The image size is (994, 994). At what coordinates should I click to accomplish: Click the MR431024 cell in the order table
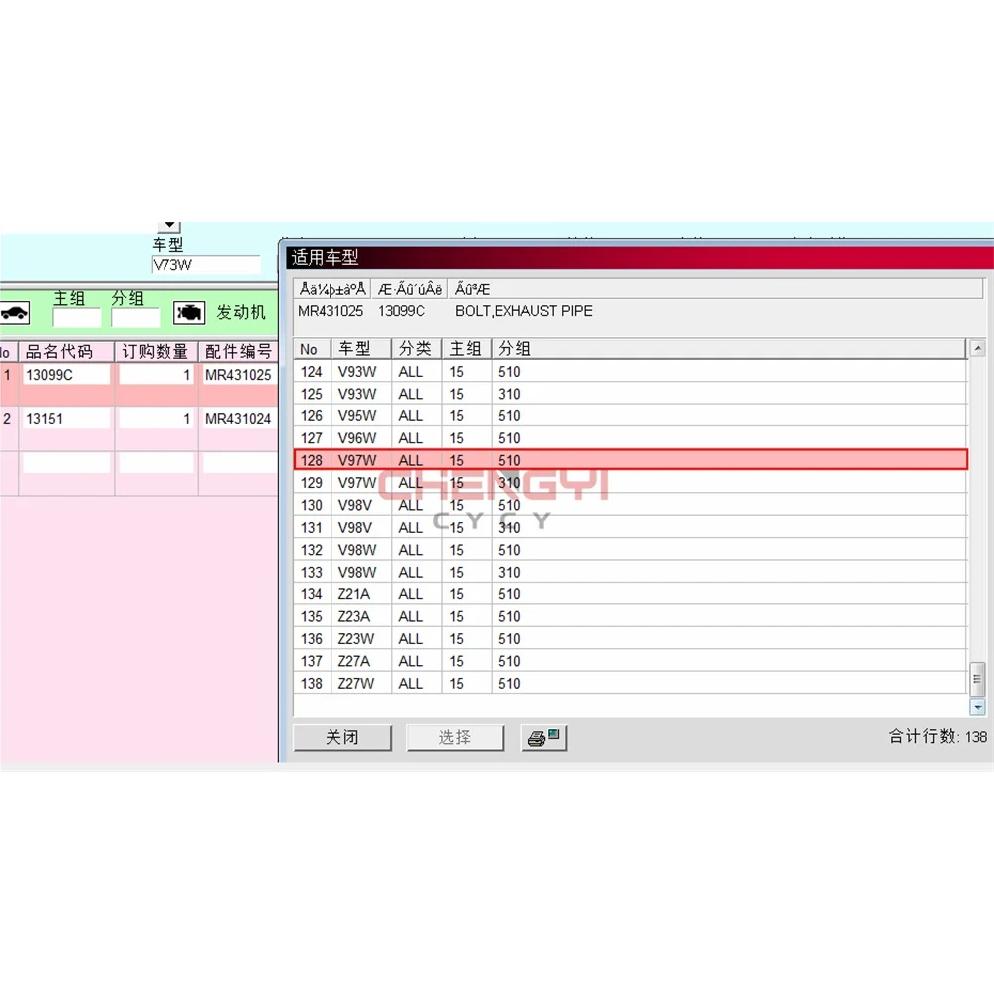point(238,418)
